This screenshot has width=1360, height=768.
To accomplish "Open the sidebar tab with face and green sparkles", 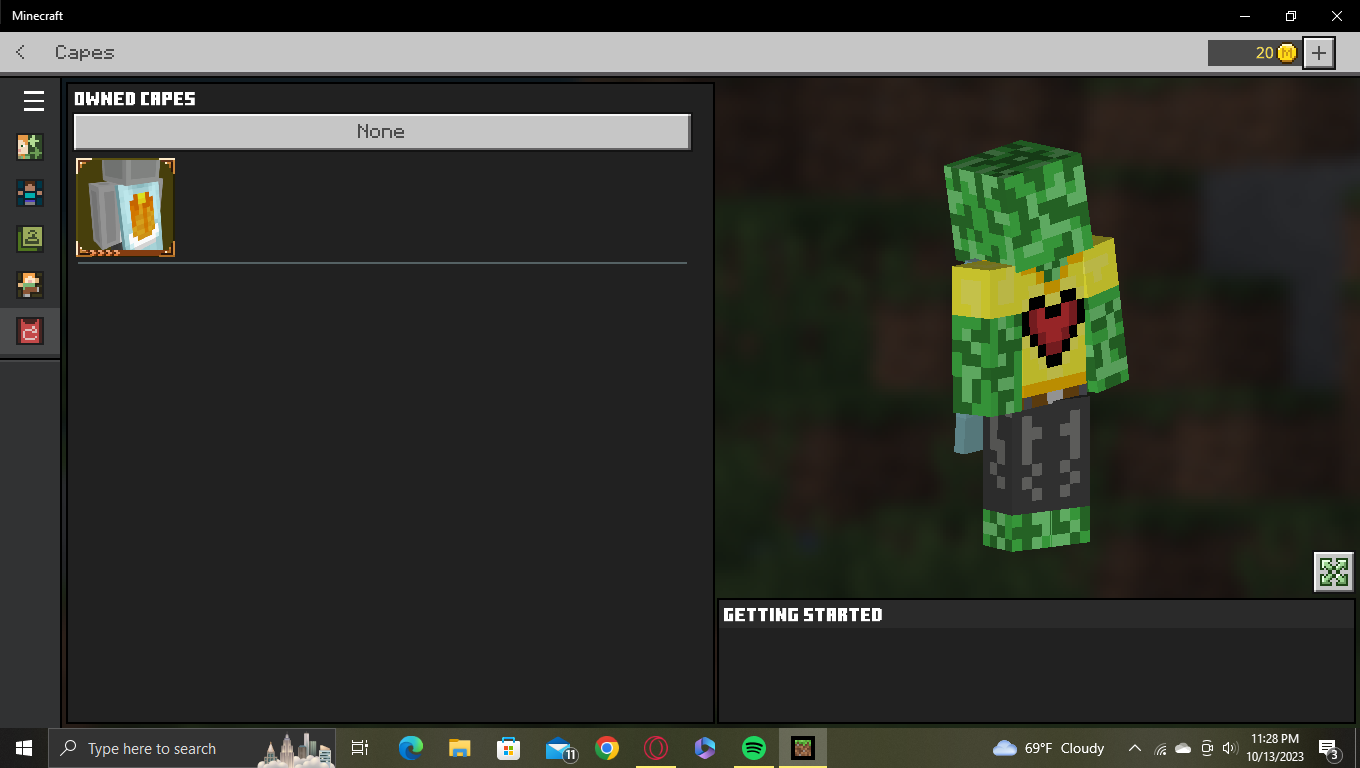I will click(x=30, y=147).
